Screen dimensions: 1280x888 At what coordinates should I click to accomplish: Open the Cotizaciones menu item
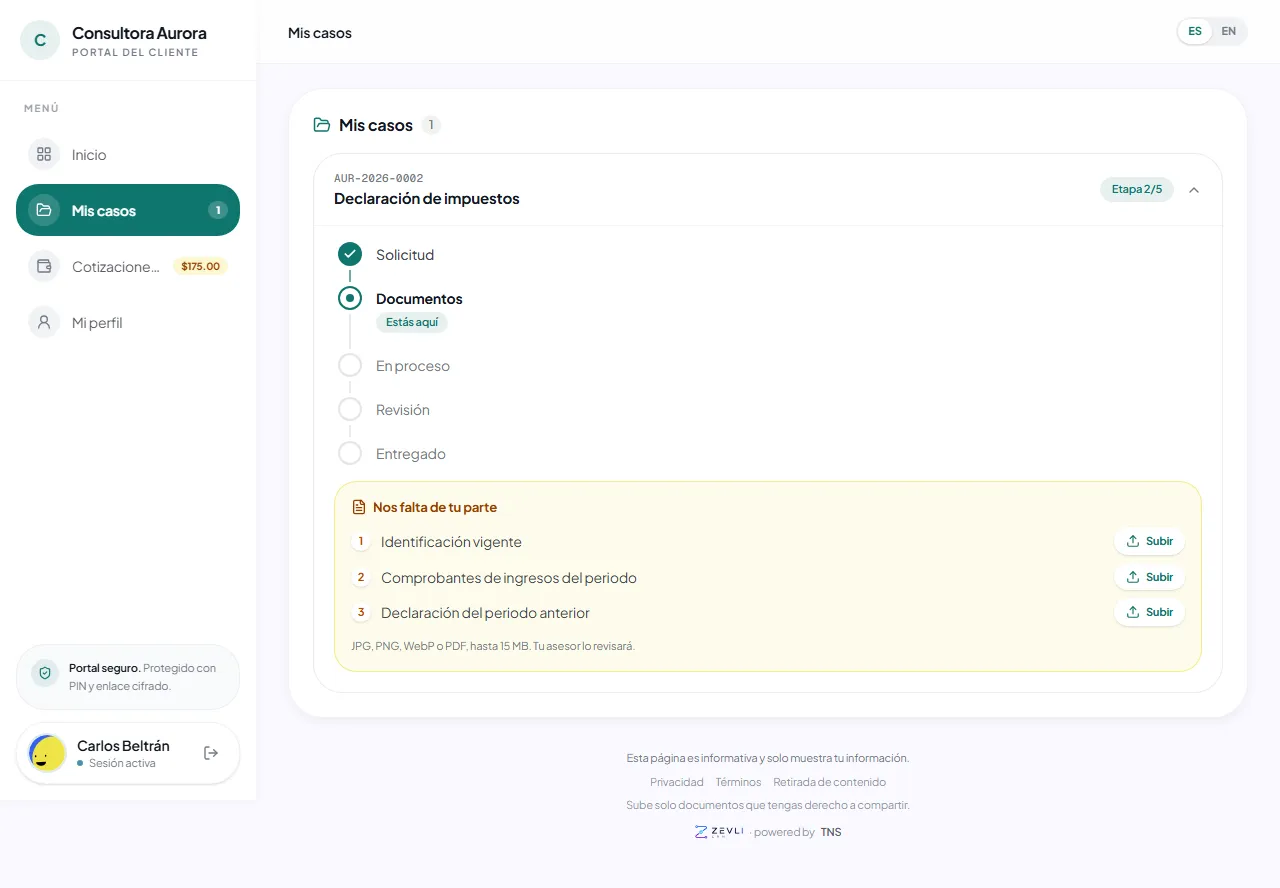coord(128,267)
